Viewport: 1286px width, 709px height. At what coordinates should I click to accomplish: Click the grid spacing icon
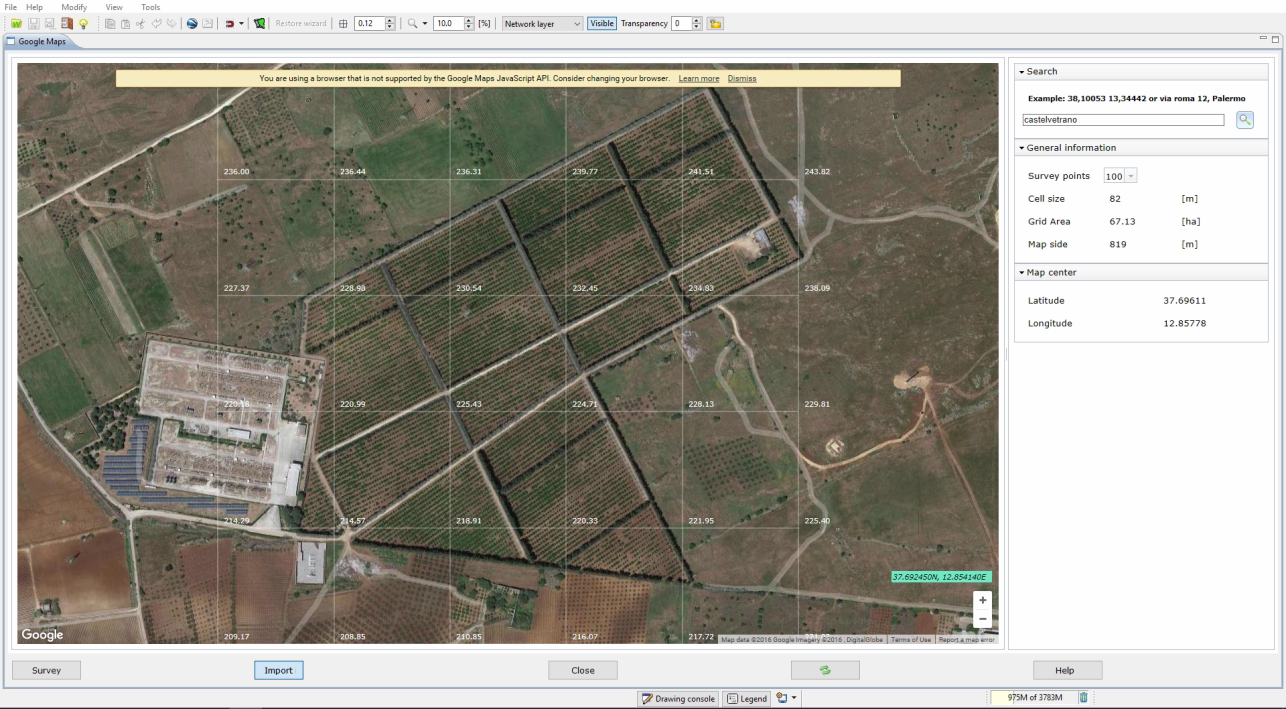[344, 23]
